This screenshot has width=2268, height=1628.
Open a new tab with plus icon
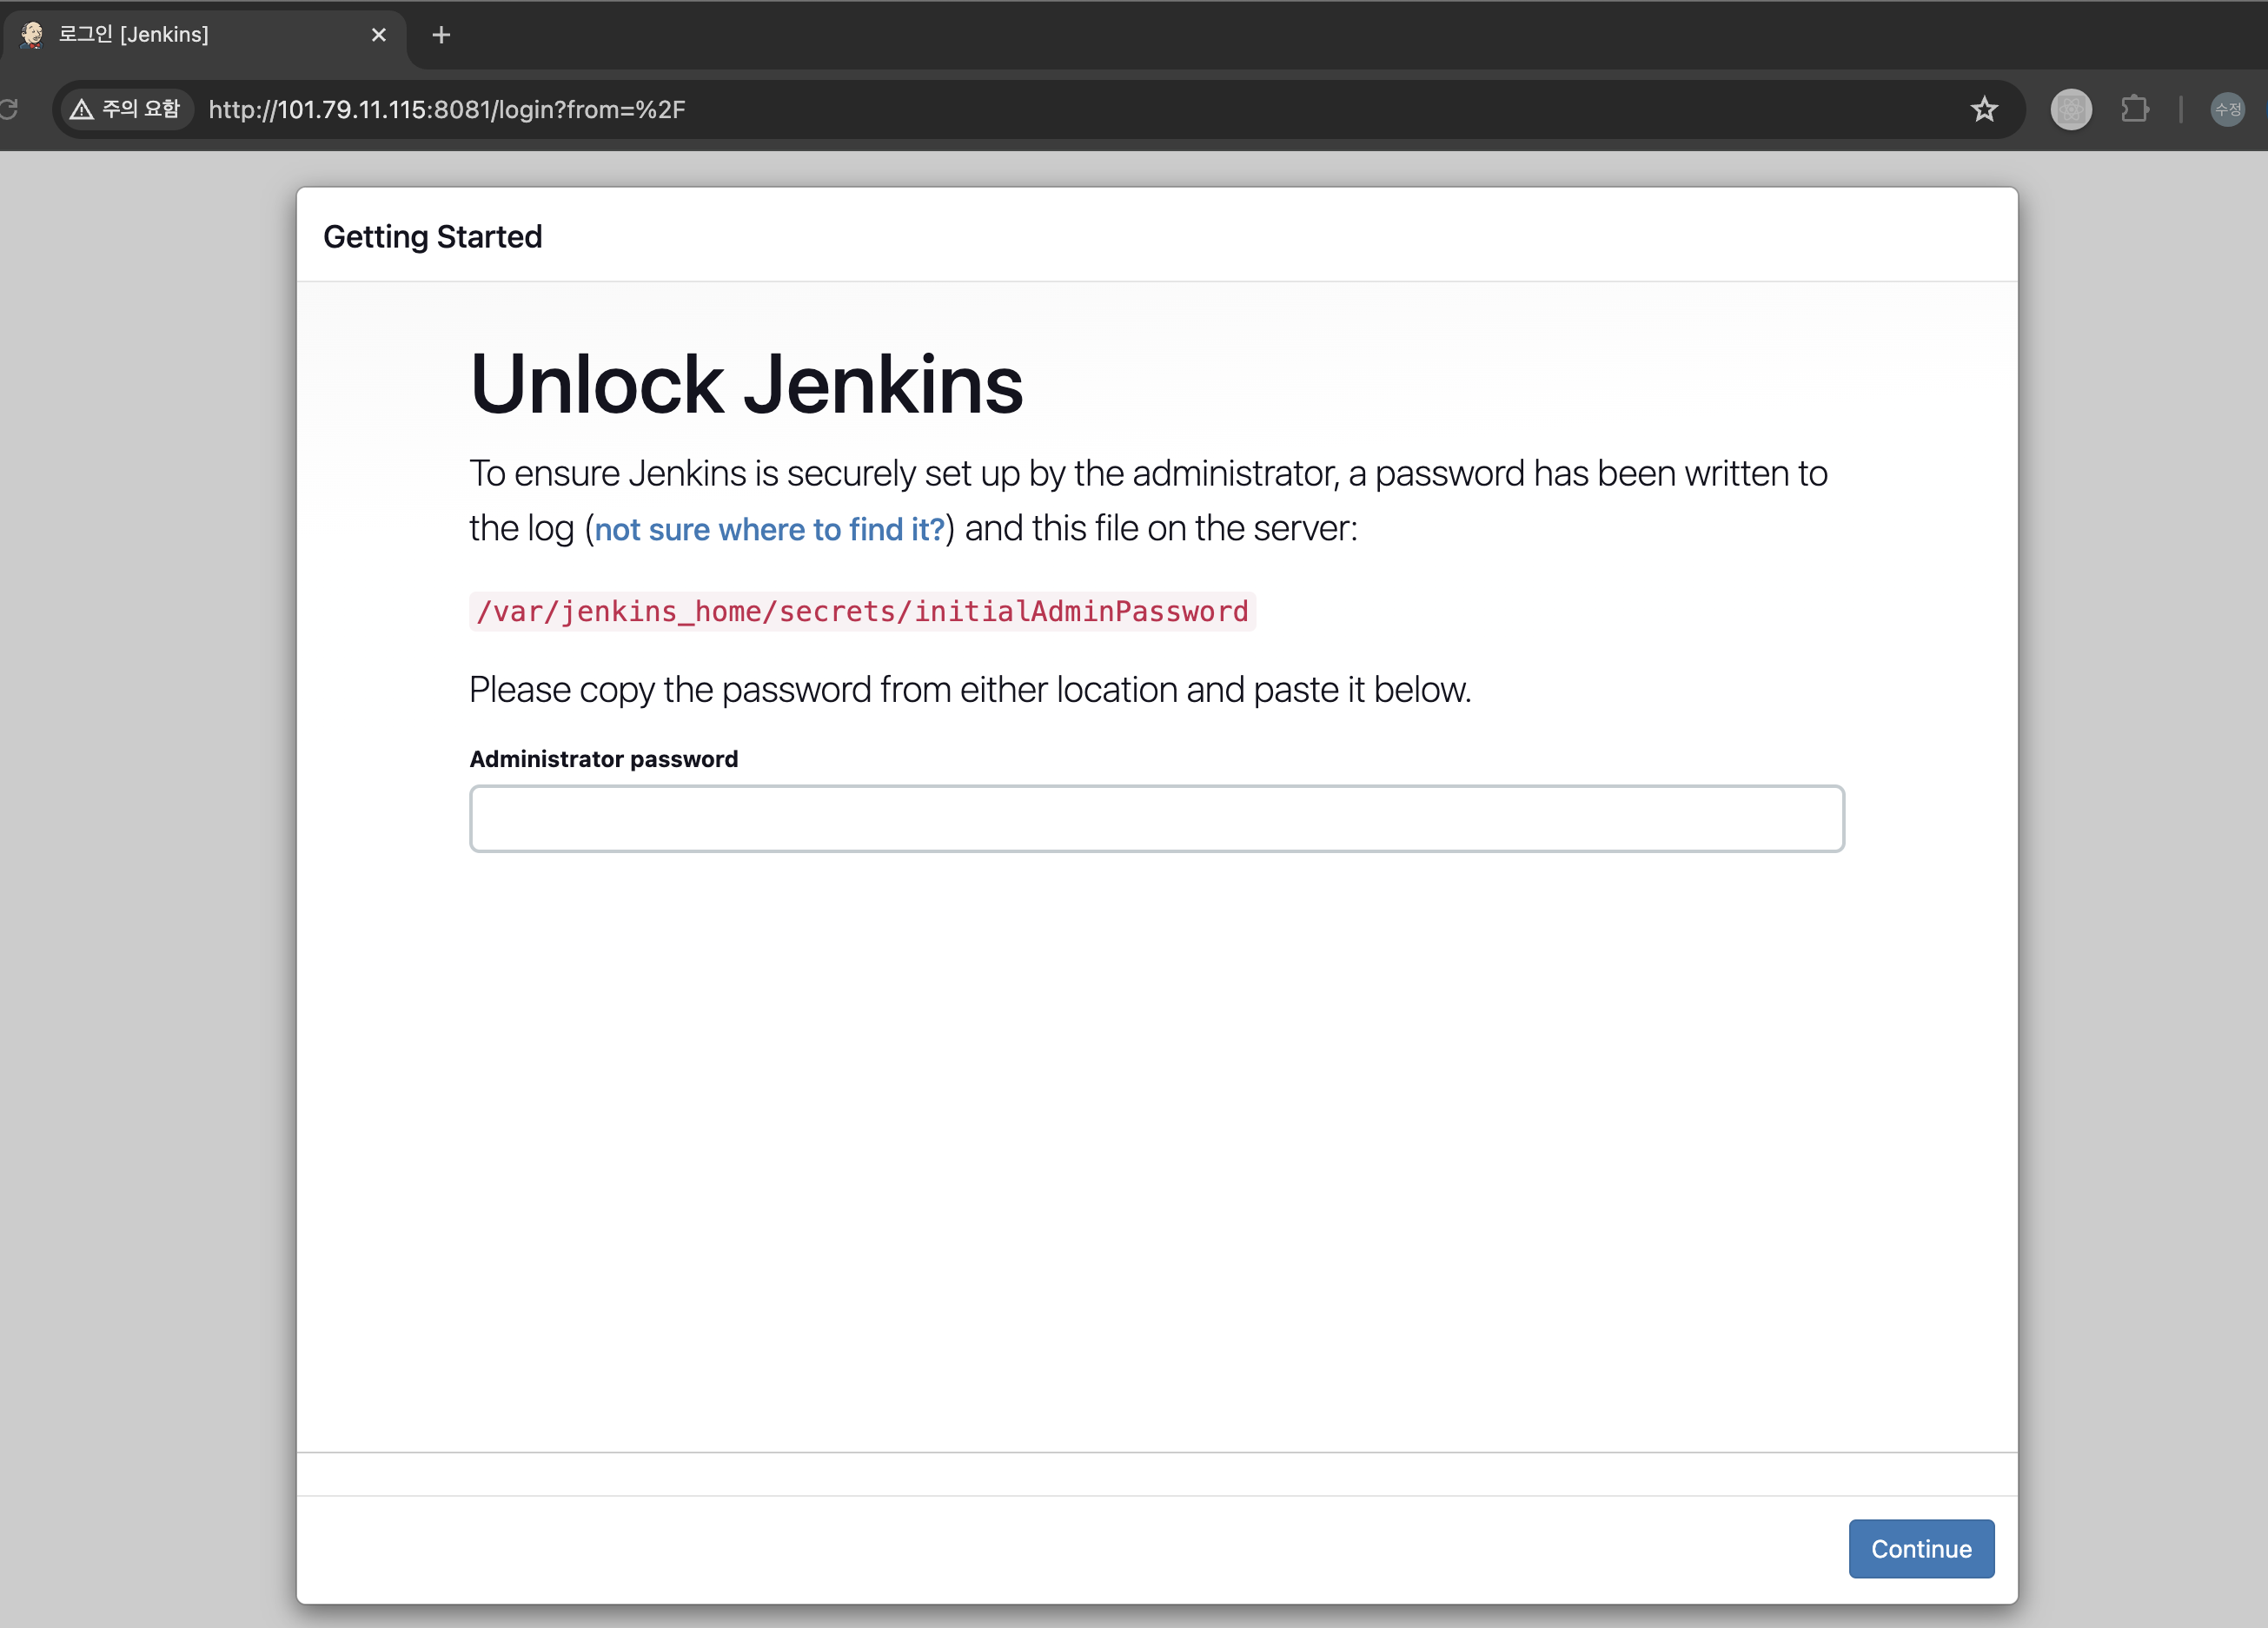tap(441, 35)
